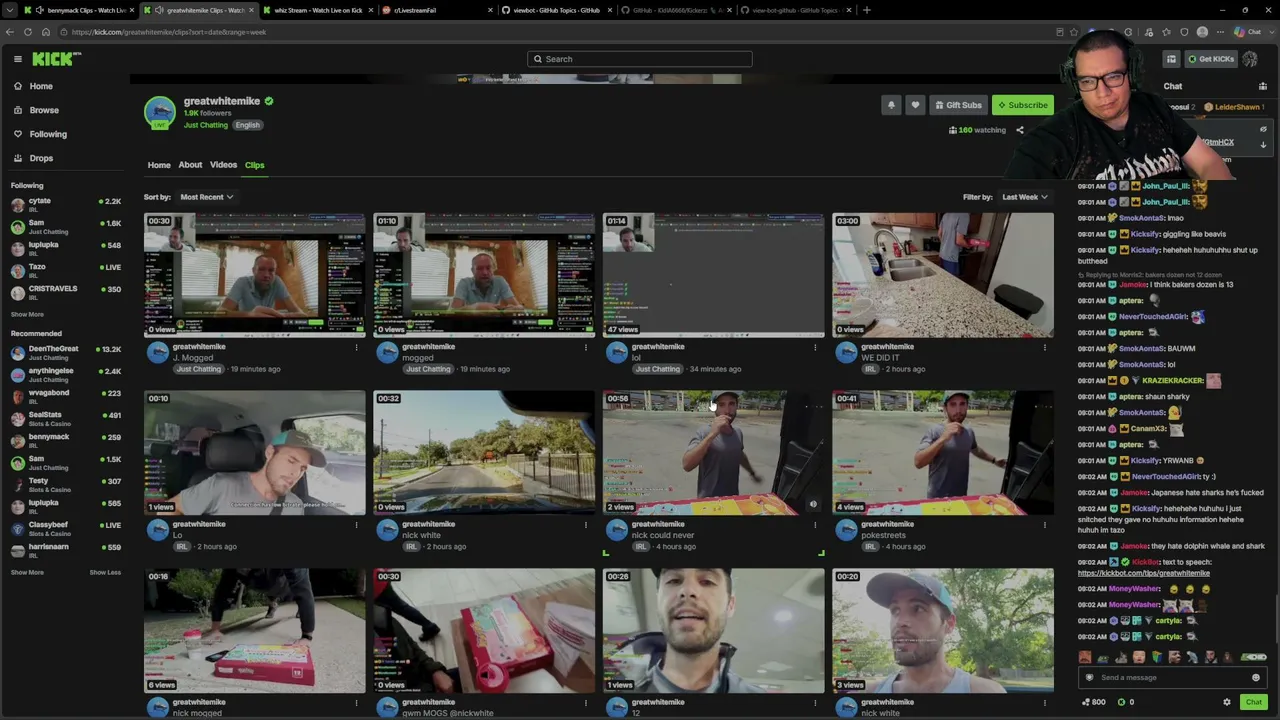Click the IRL tag under 'WE DID IT' clip

(870, 369)
